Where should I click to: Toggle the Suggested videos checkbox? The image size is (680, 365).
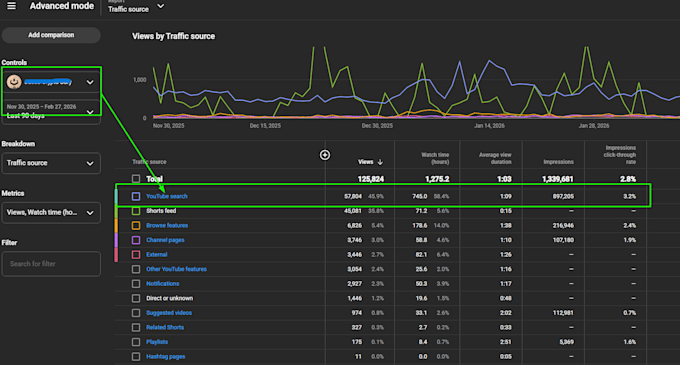point(136,313)
